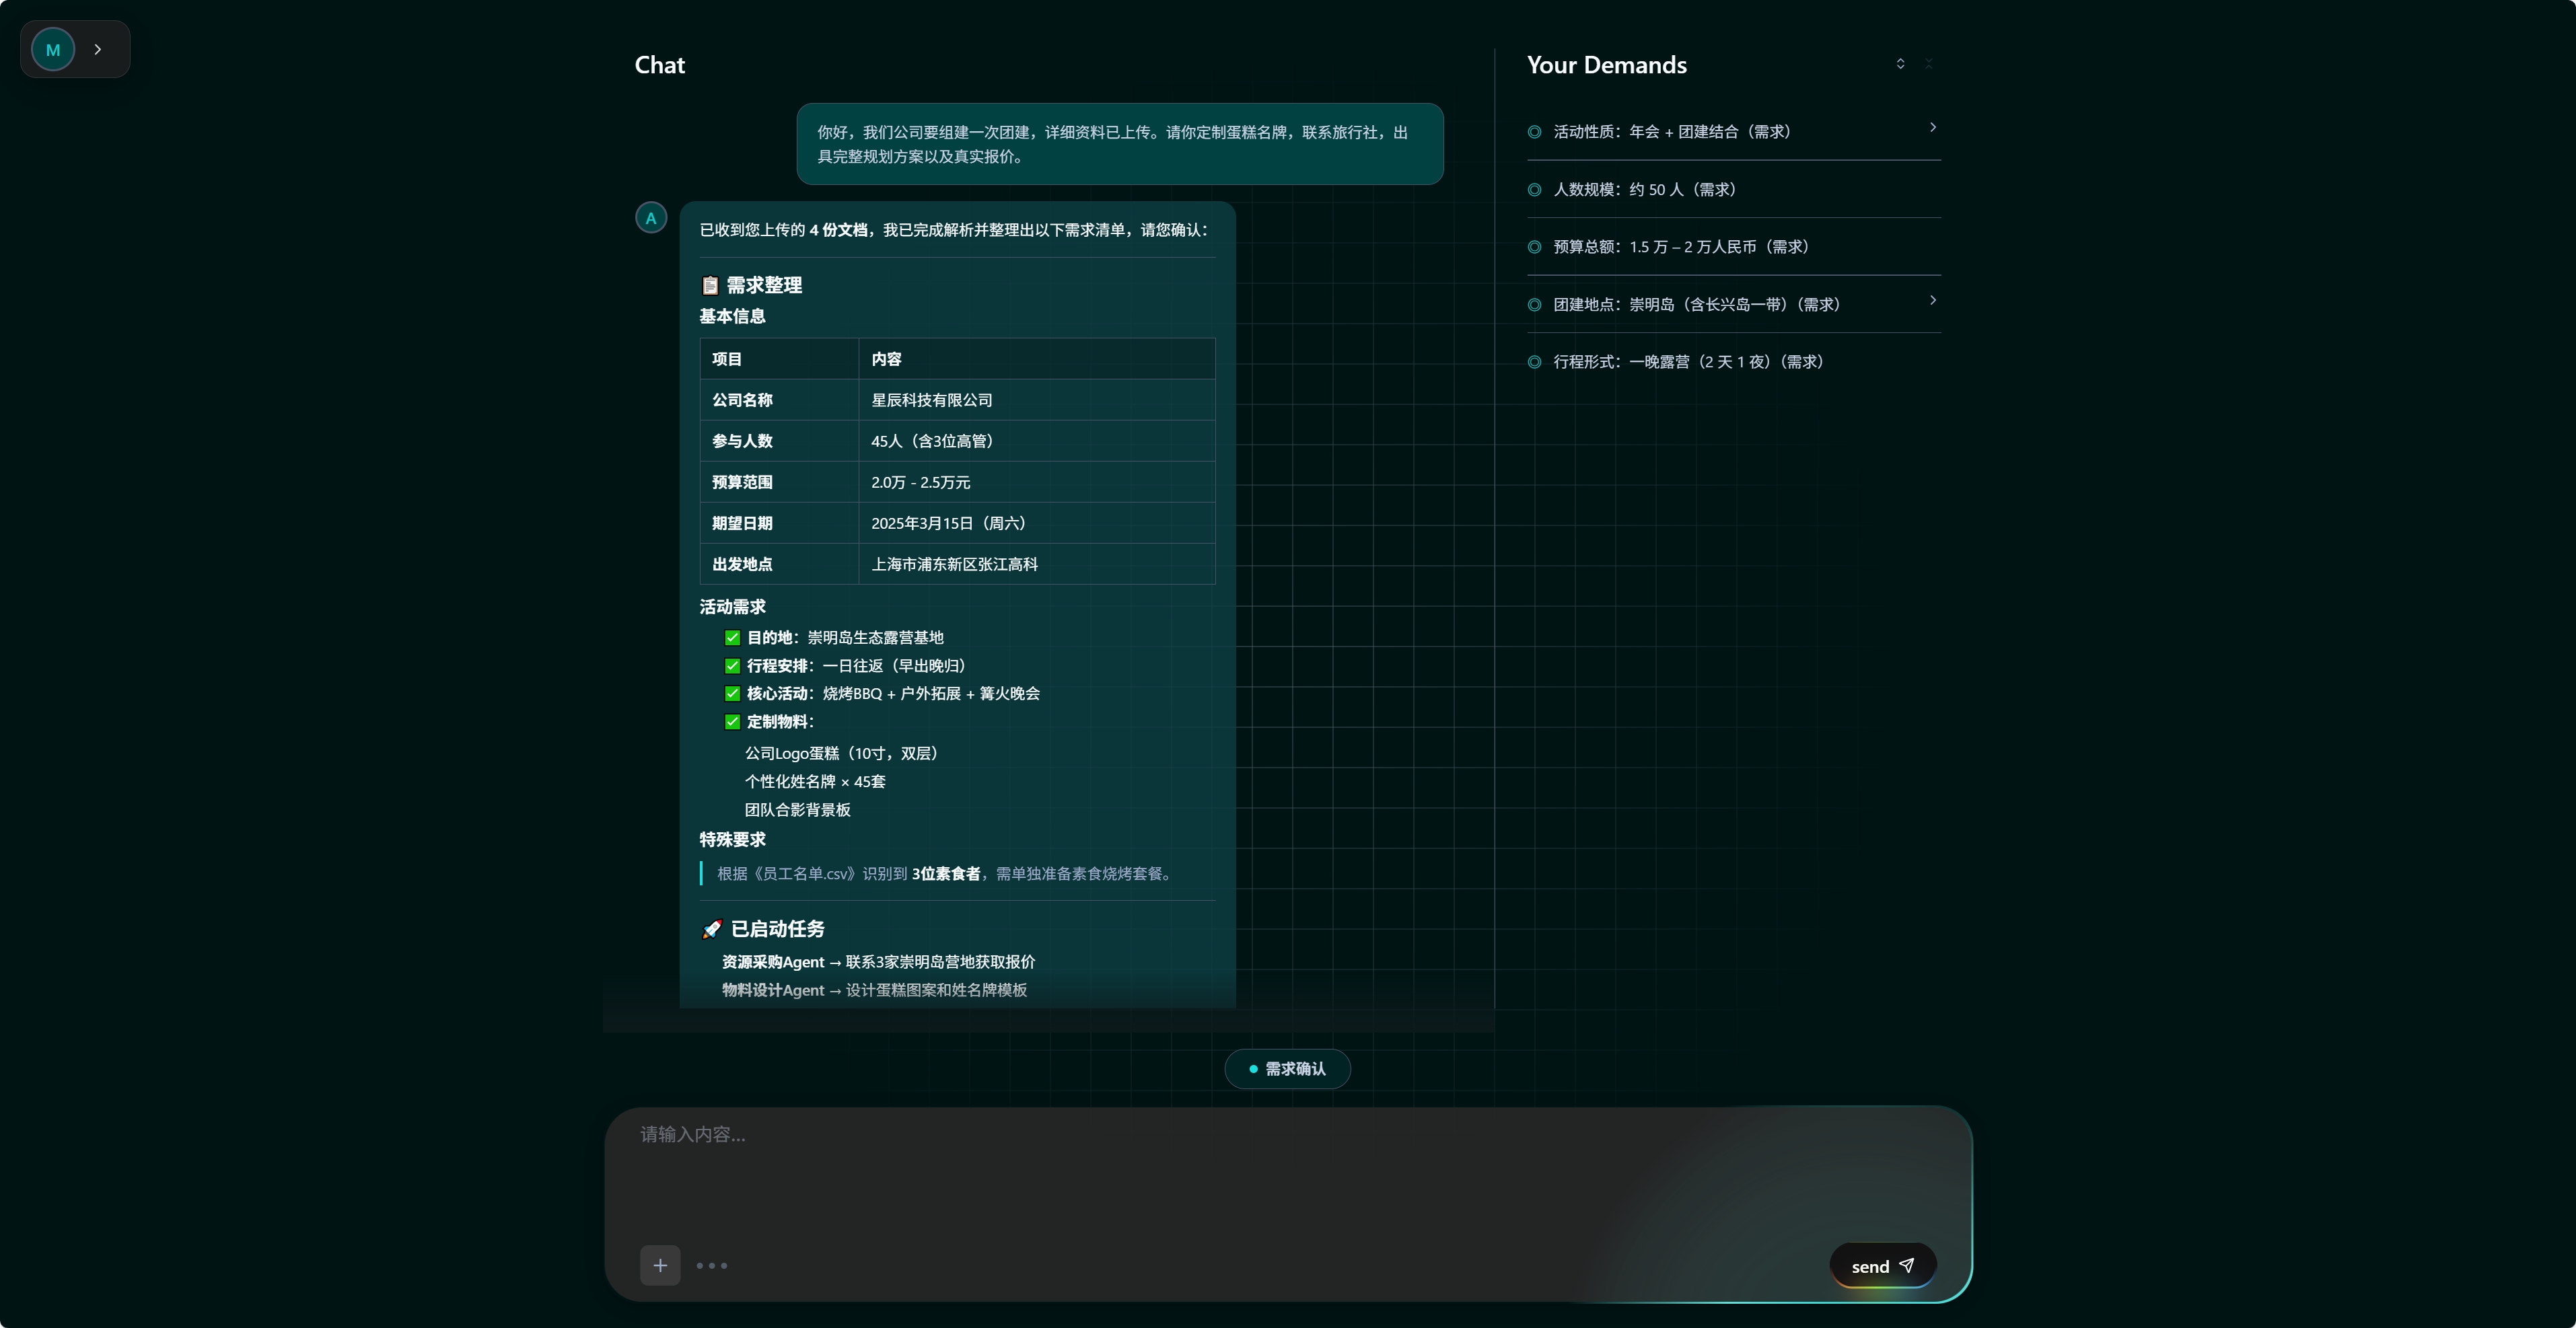The height and width of the screenshot is (1328, 2576).
Task: Click the send button
Action: point(1882,1266)
